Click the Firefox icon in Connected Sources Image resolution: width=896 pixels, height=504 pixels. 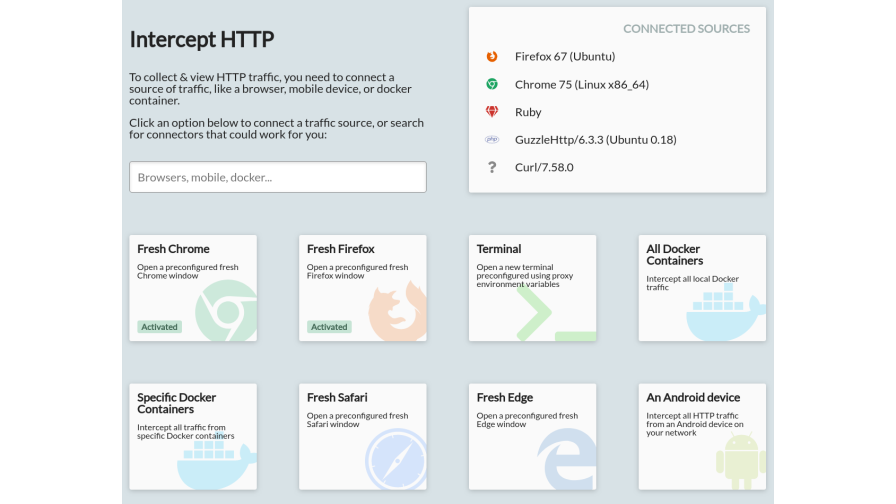pos(492,57)
